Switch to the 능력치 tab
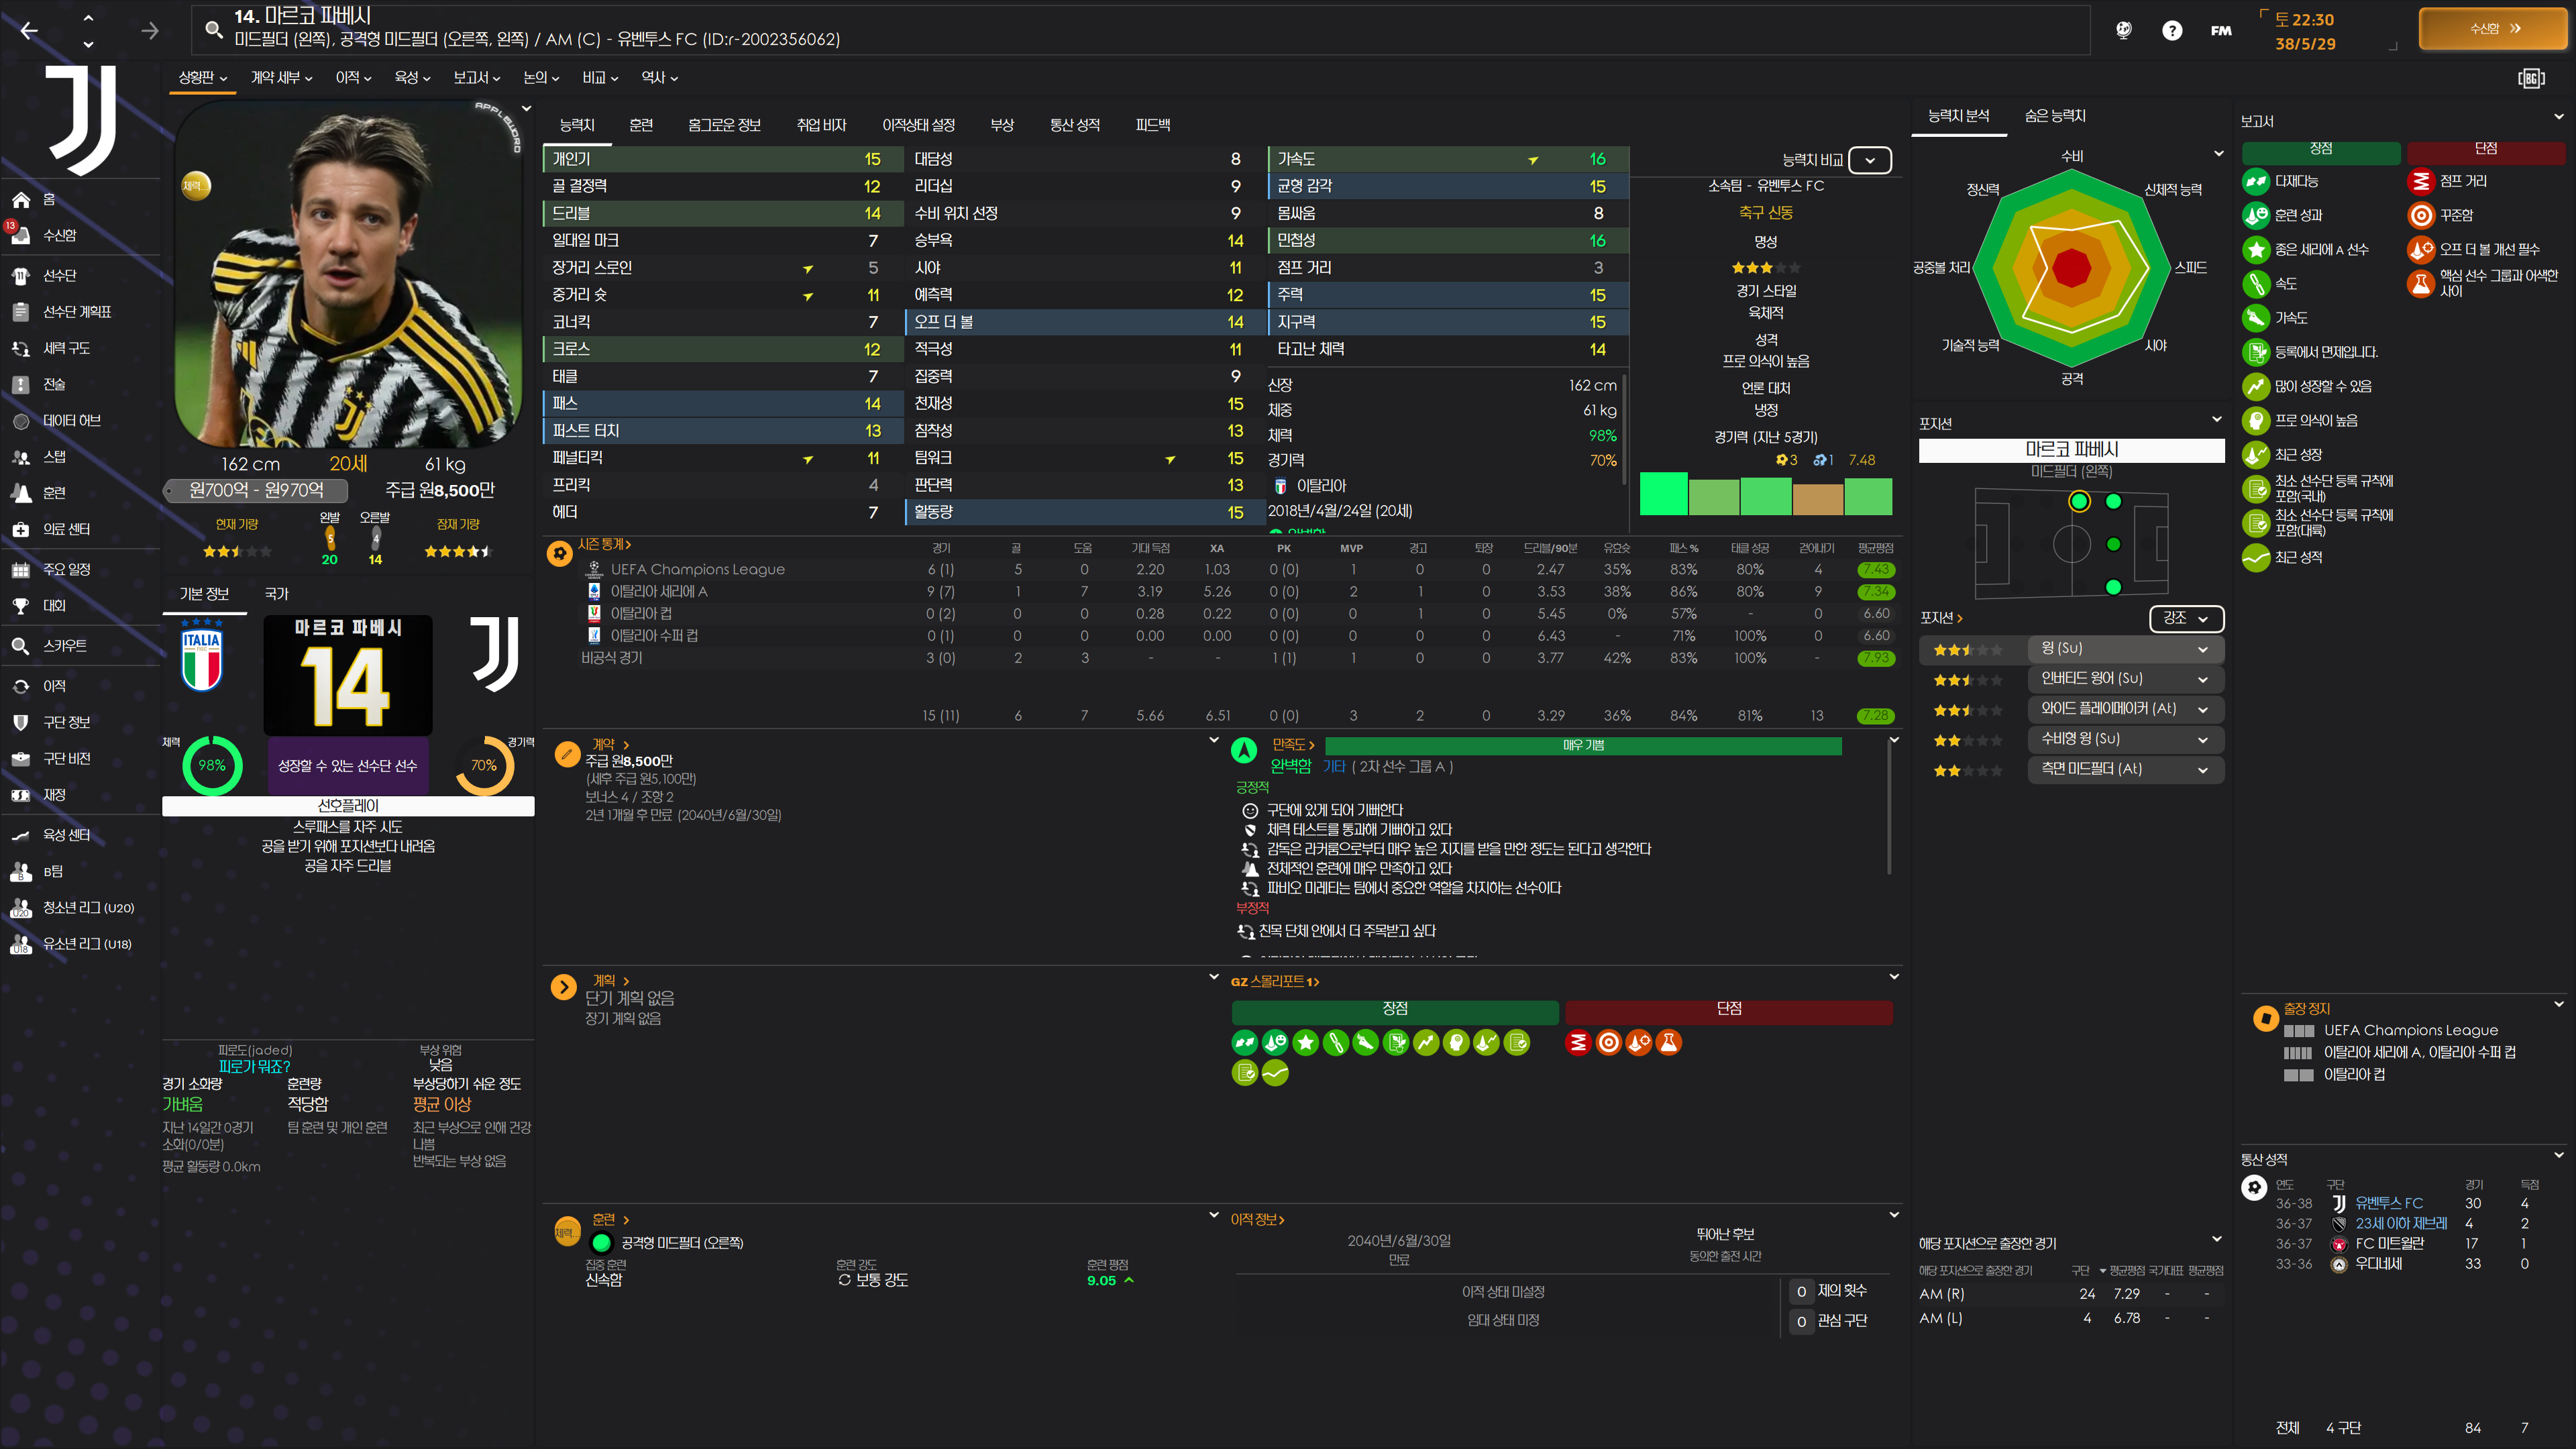Image resolution: width=2576 pixels, height=1449 pixels. tap(577, 125)
